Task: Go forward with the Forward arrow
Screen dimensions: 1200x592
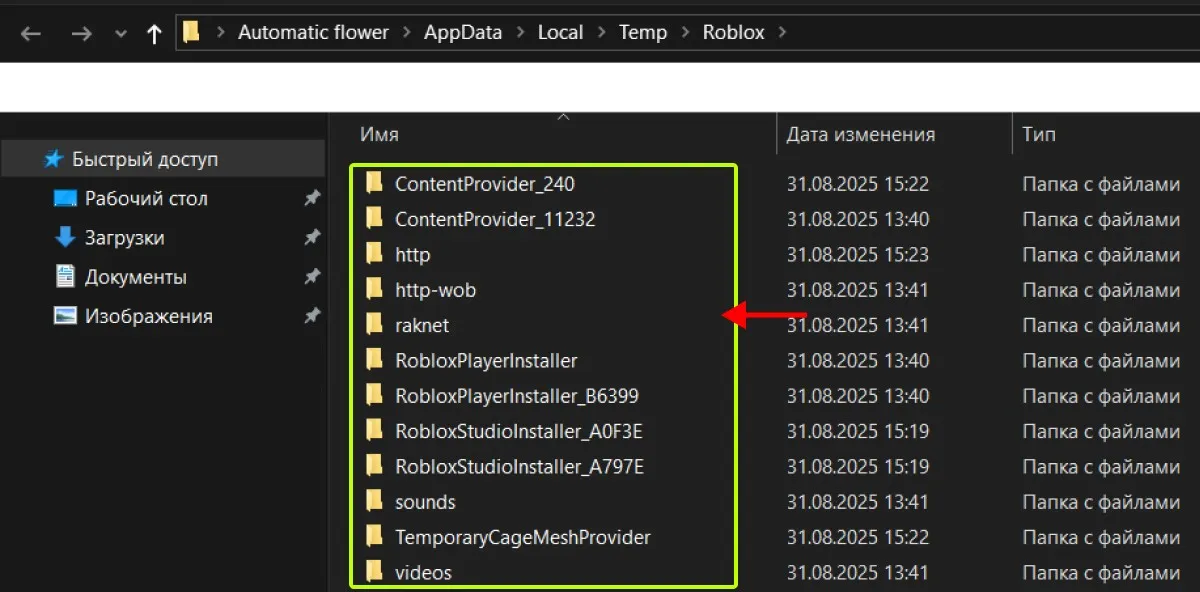Action: pos(81,33)
